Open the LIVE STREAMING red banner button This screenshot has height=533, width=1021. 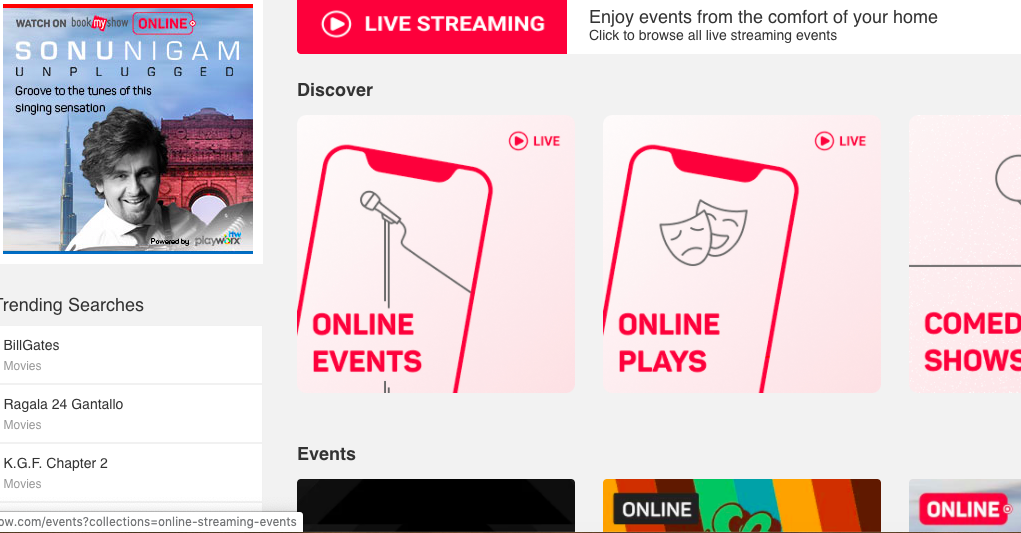pyautogui.click(x=432, y=27)
